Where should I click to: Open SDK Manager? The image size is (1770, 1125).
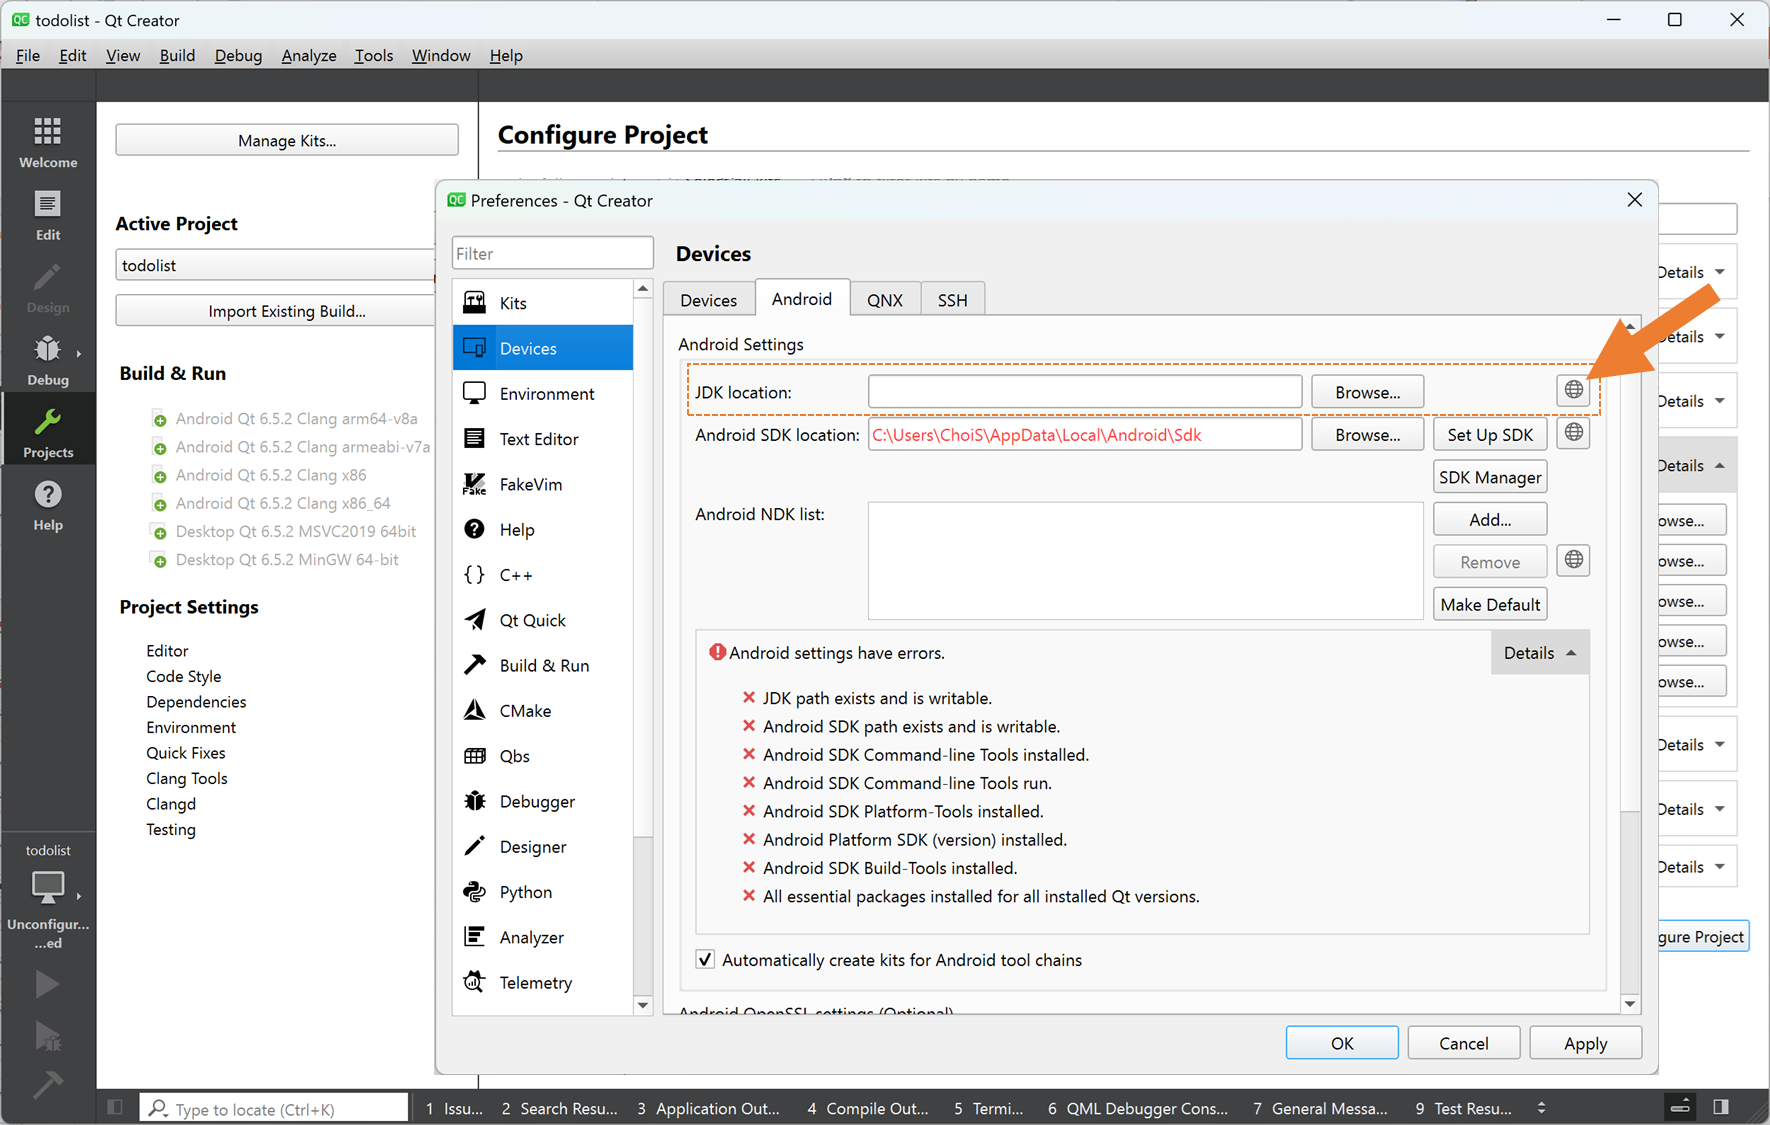[x=1490, y=477]
